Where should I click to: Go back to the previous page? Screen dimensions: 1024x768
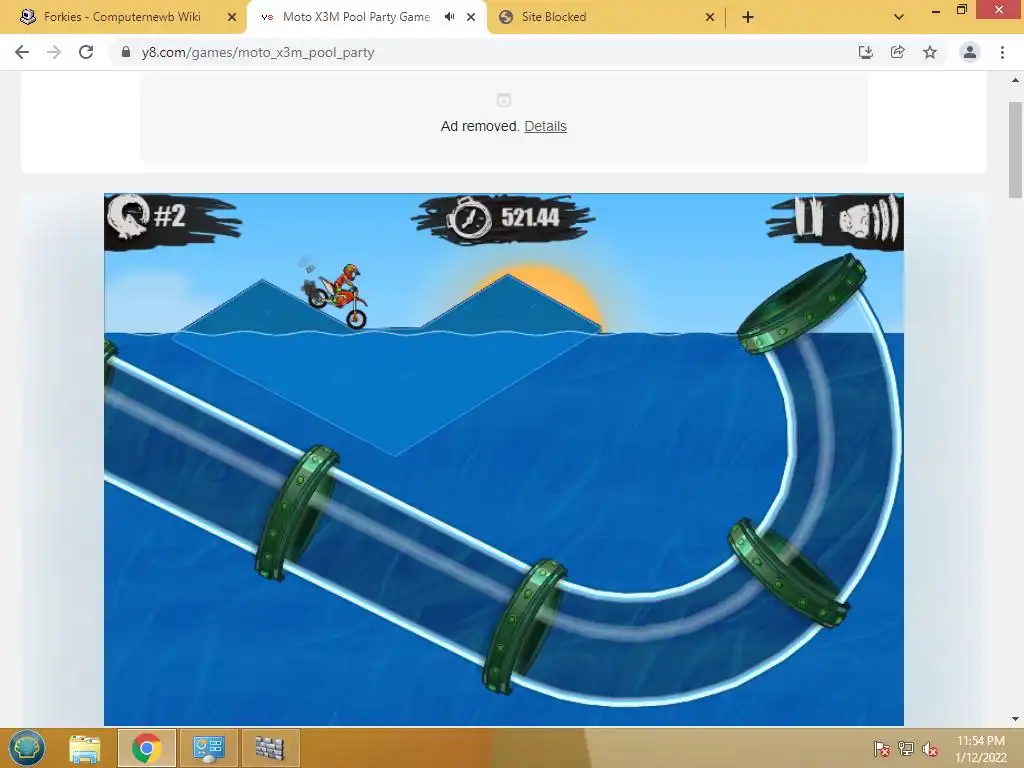22,52
